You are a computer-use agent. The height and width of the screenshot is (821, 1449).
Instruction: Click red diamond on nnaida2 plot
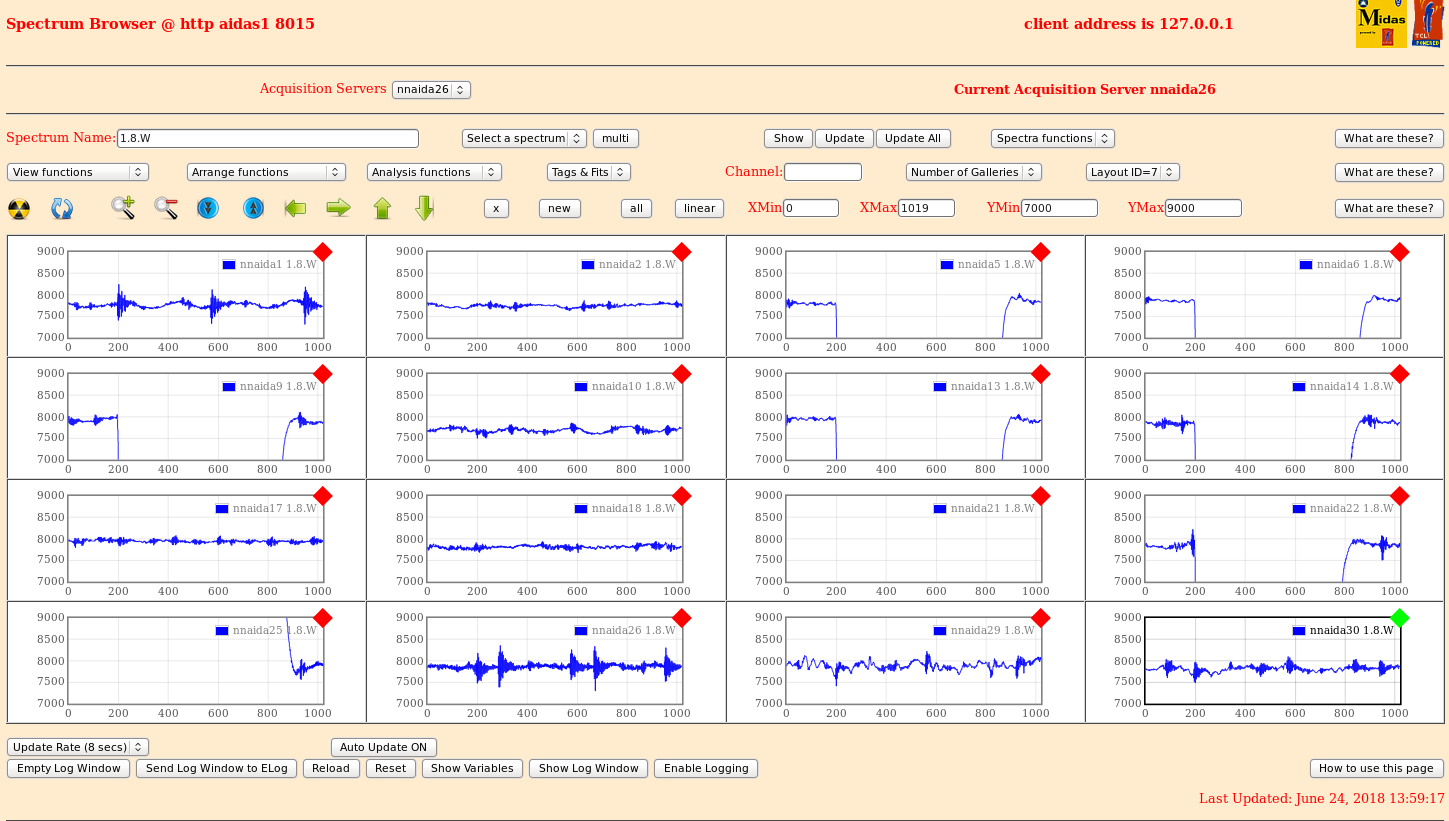[x=681, y=252]
